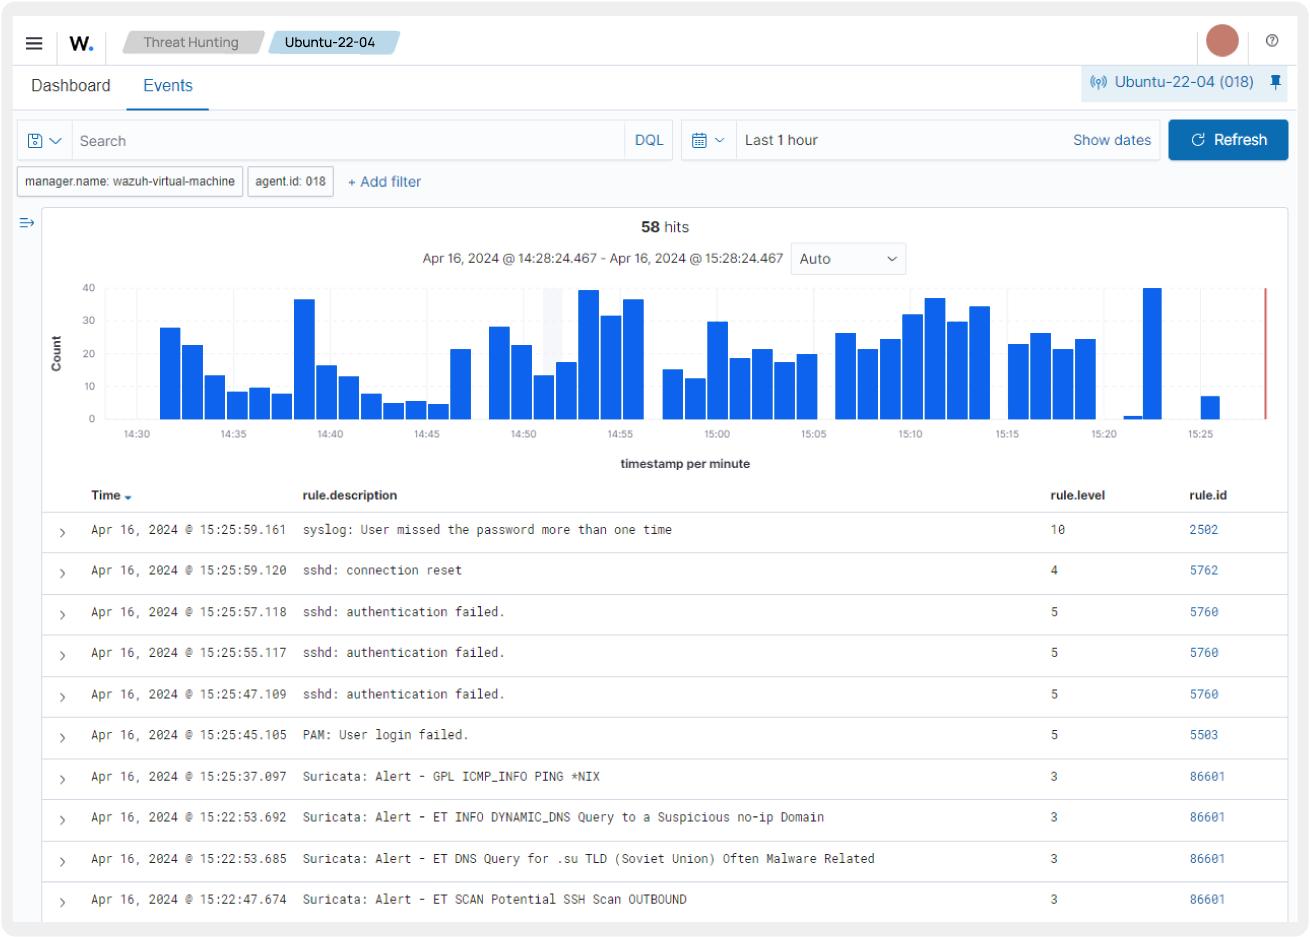This screenshot has width=1310, height=937.
Task: Open rule.id 2502 link
Action: tap(1205, 530)
